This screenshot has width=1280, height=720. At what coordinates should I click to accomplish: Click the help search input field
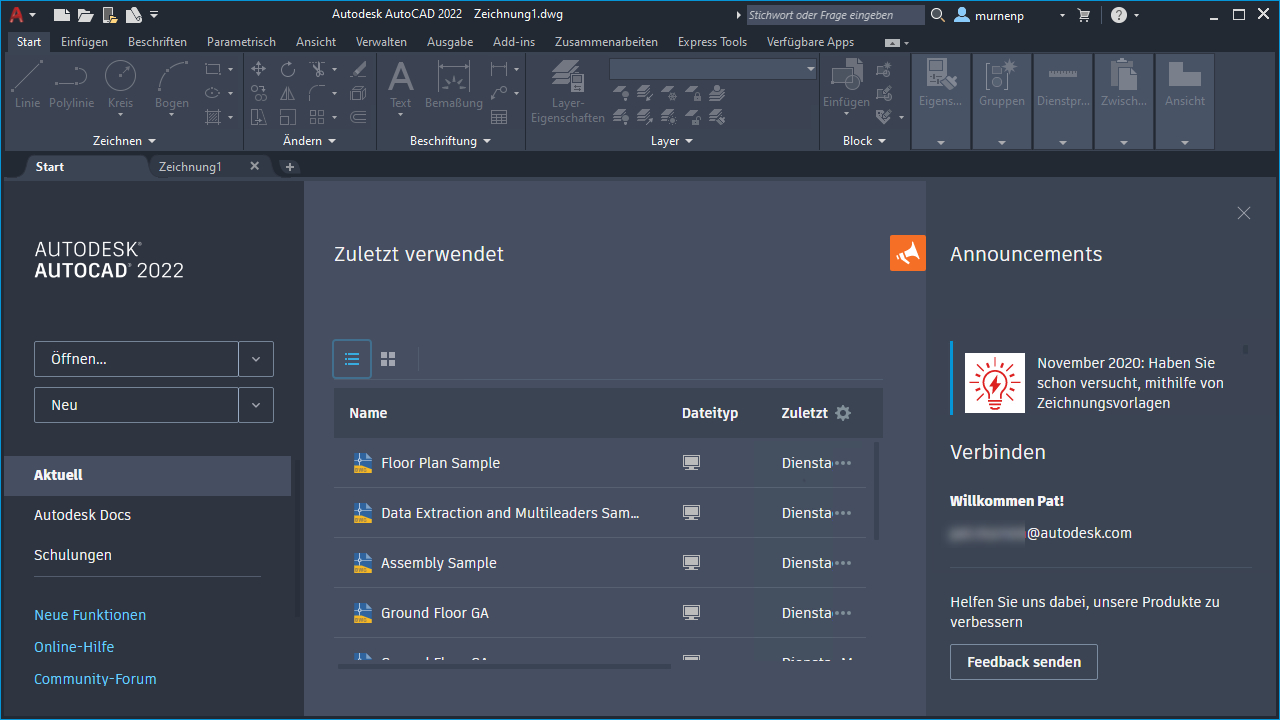834,15
